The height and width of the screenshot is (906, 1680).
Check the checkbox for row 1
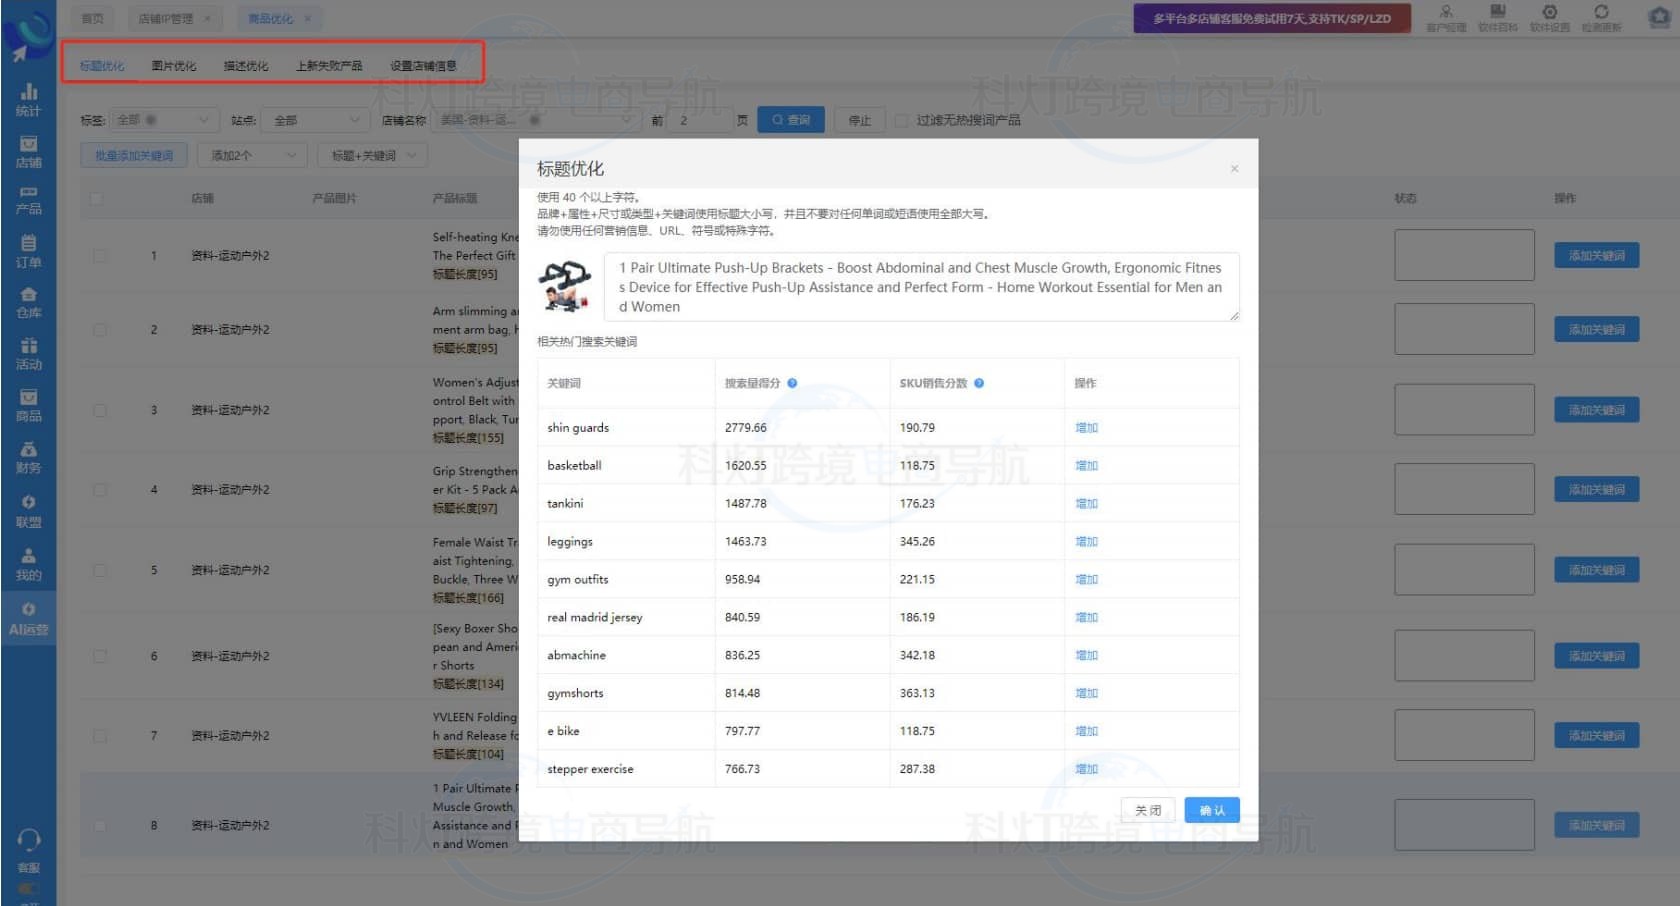click(x=100, y=256)
